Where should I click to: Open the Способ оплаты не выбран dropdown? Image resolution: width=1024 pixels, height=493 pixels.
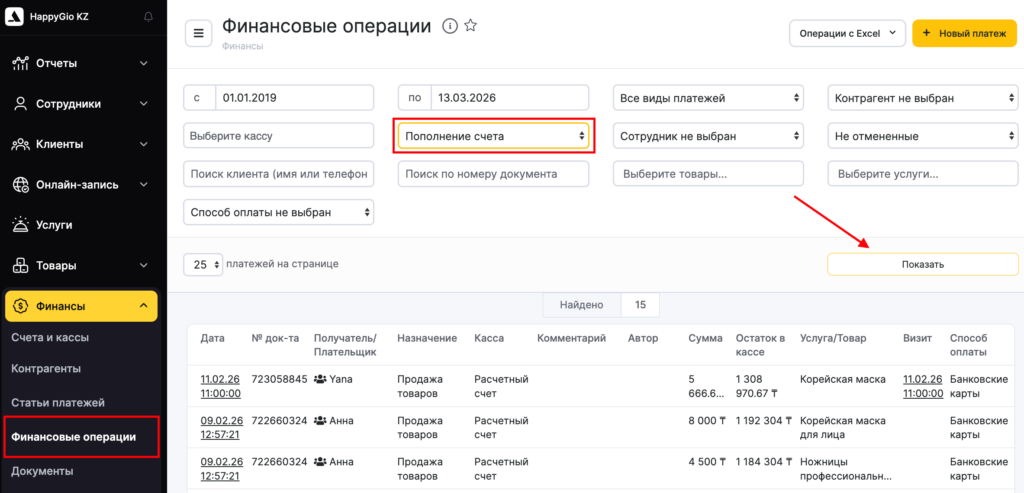pyautogui.click(x=279, y=212)
